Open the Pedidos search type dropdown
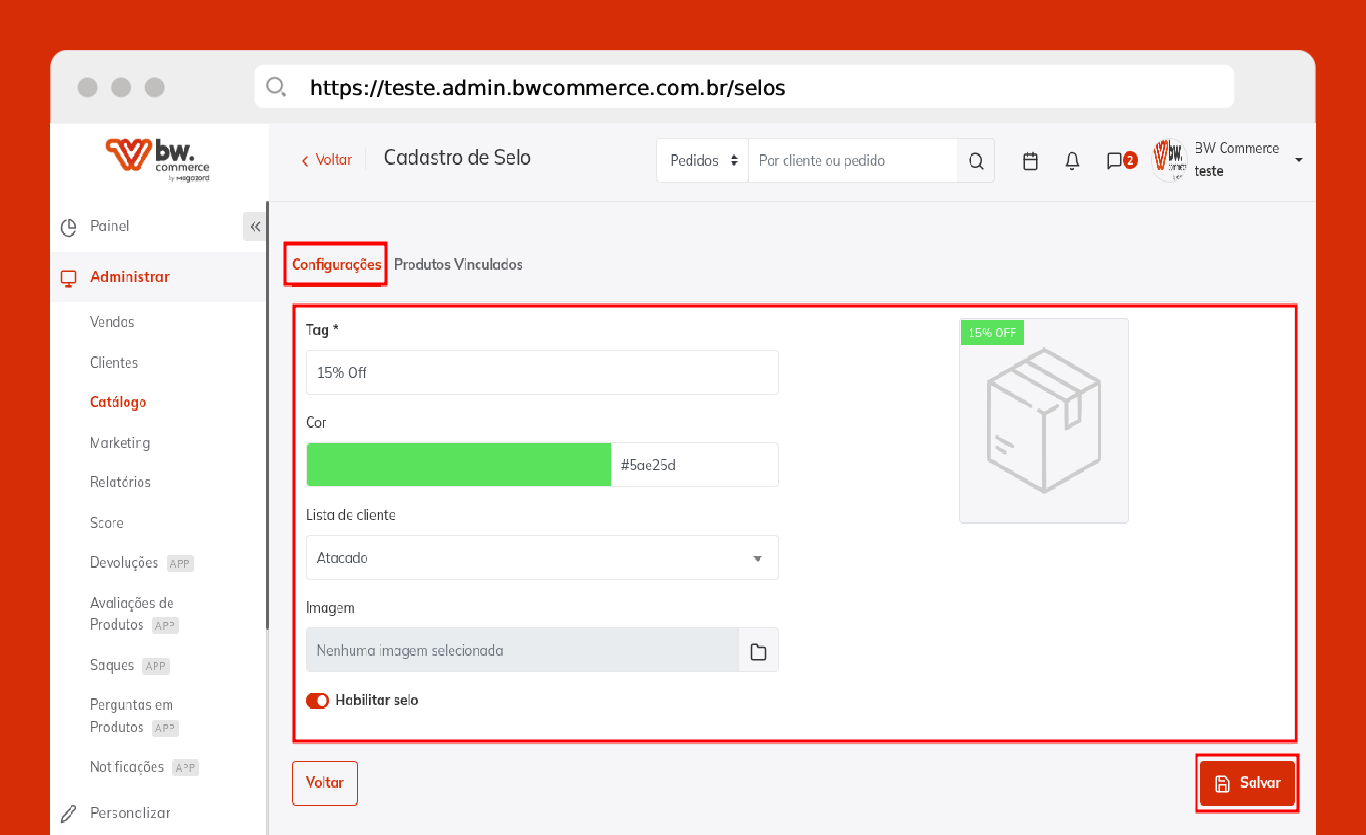 [x=702, y=161]
